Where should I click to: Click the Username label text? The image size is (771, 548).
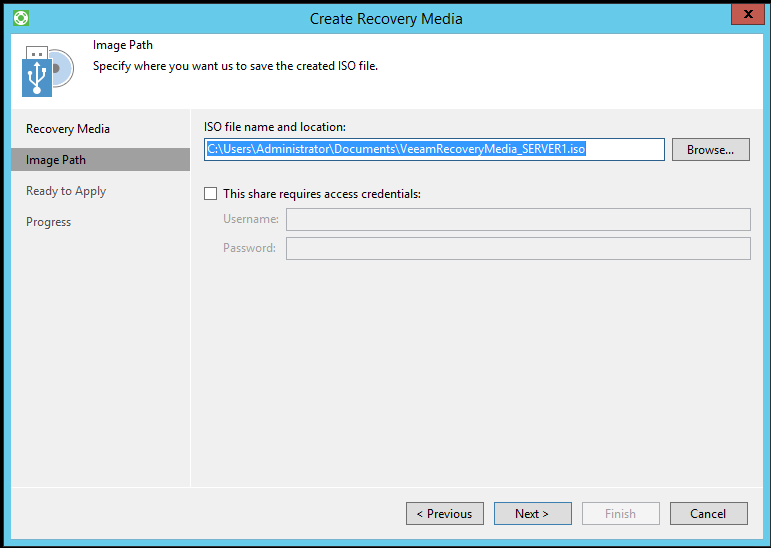[x=250, y=219]
